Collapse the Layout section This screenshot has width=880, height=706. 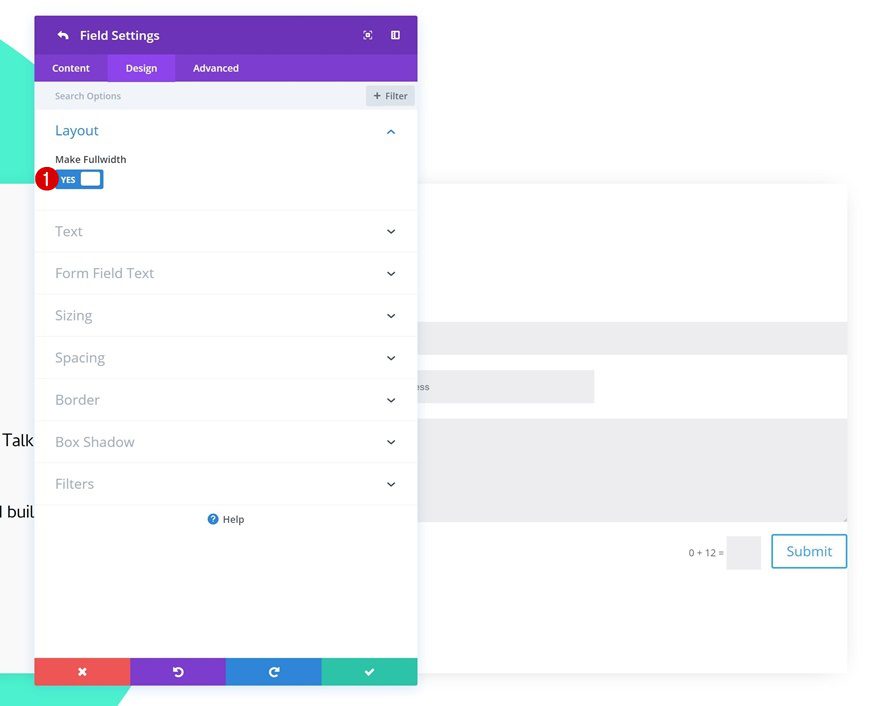coord(390,131)
